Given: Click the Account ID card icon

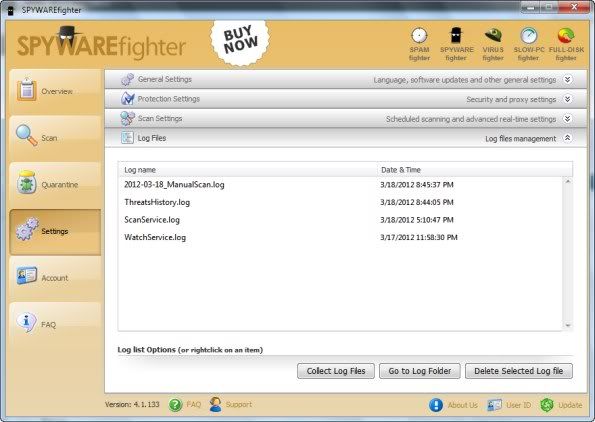Looking at the screenshot, I should [x=27, y=276].
